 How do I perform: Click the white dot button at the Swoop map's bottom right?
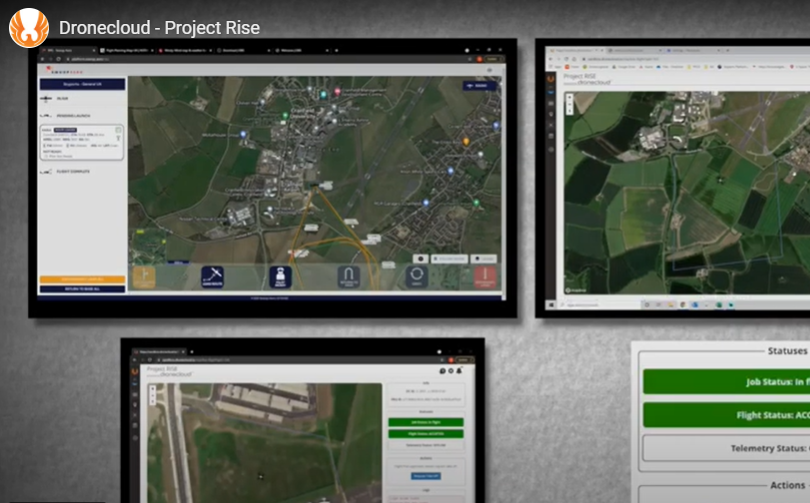pyautogui.click(x=420, y=259)
